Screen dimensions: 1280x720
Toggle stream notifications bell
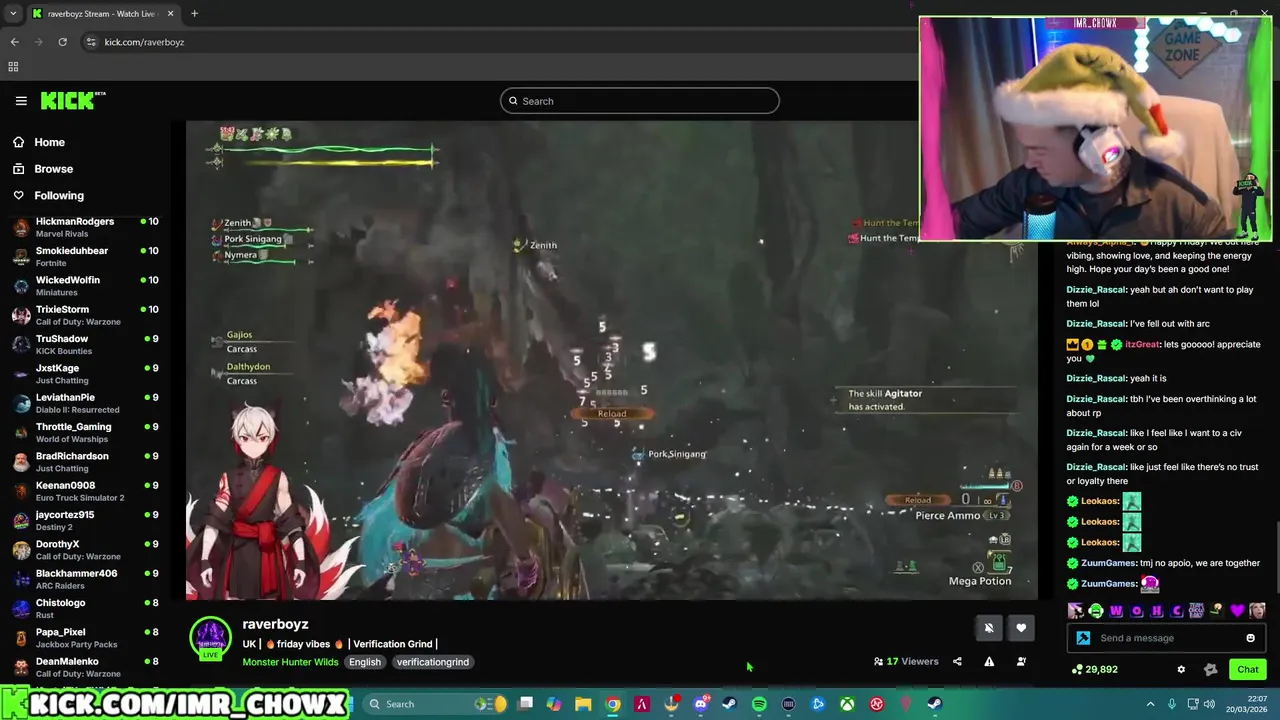click(989, 628)
